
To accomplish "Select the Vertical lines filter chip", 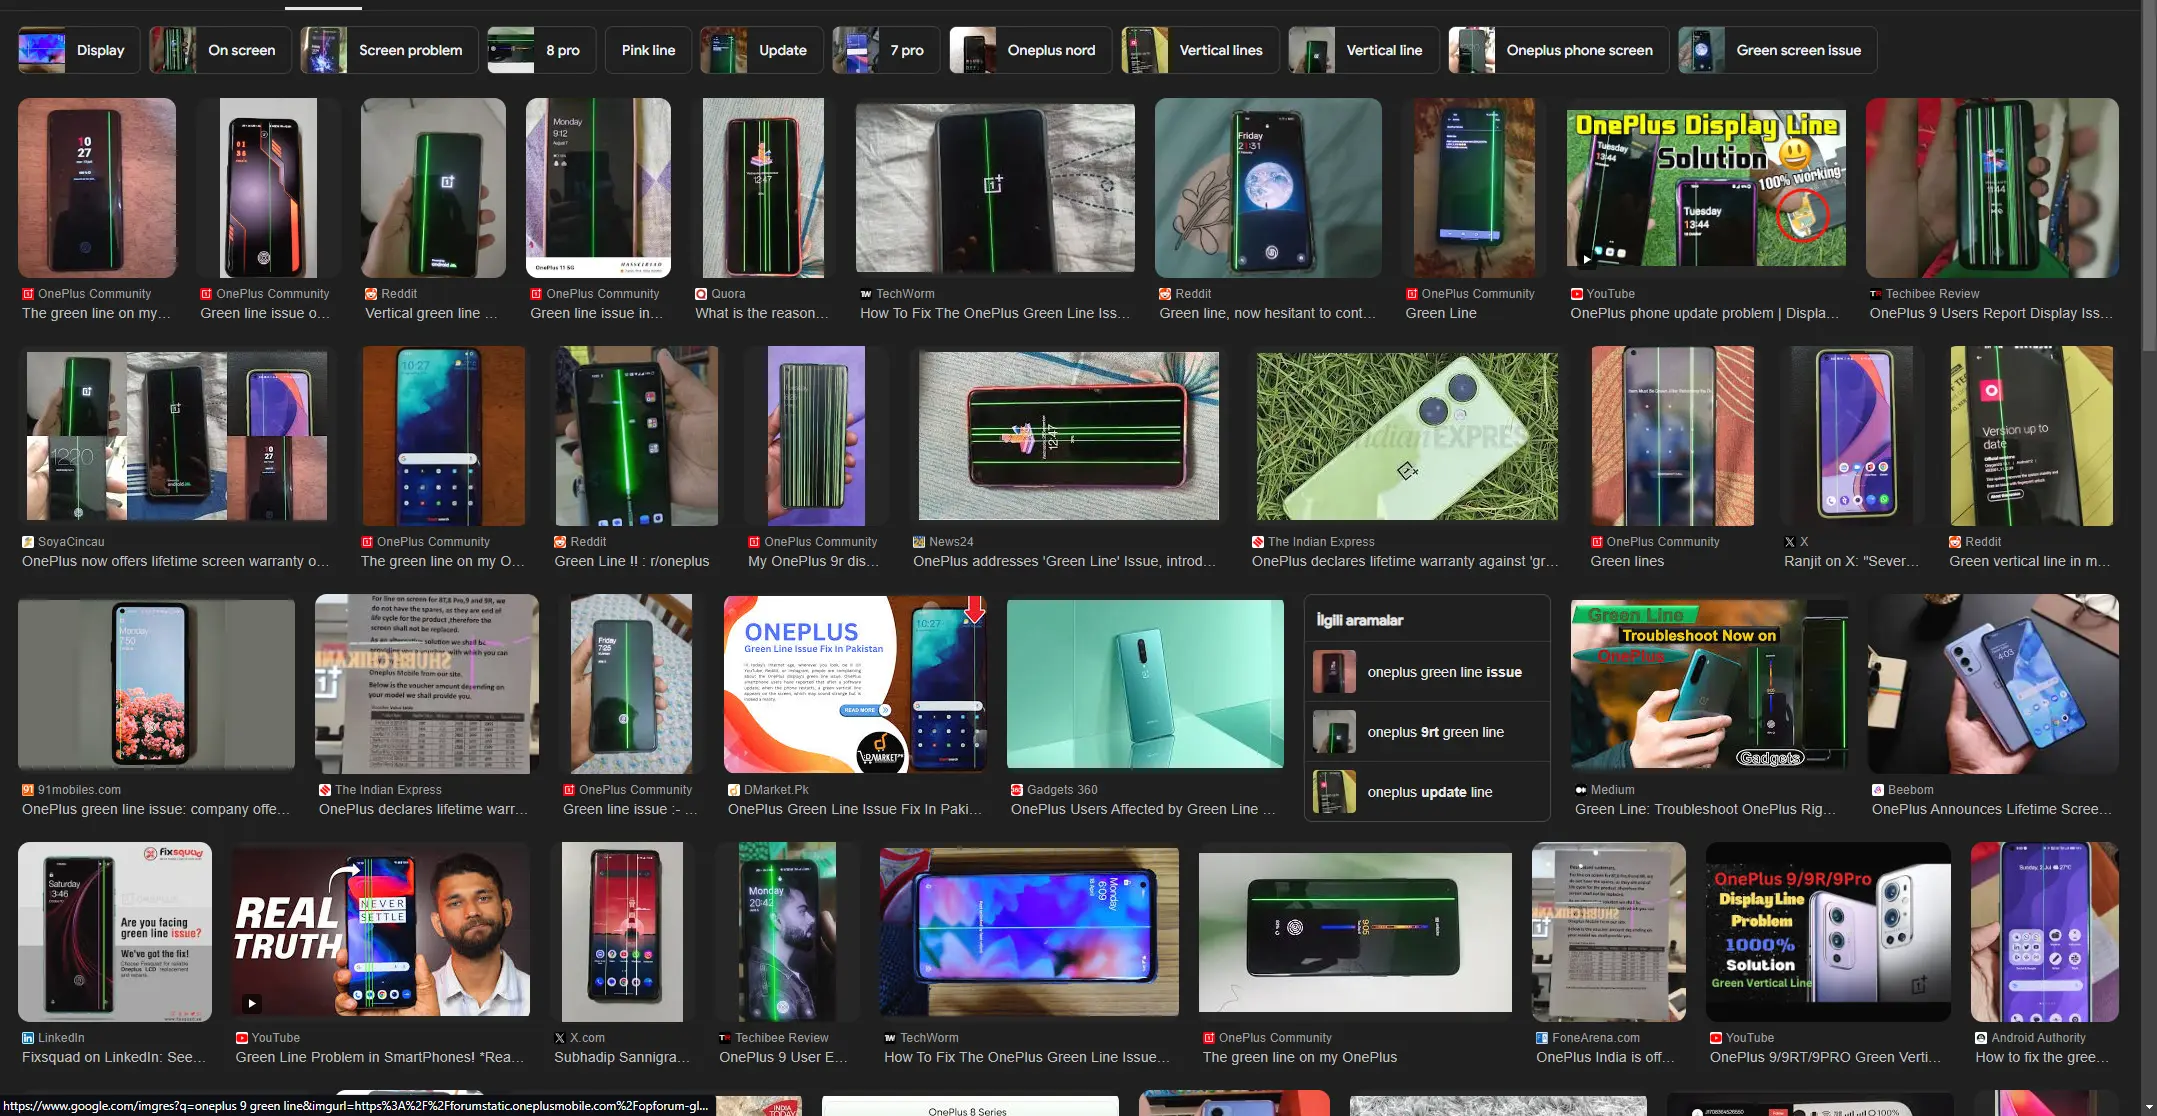I will [x=1199, y=50].
